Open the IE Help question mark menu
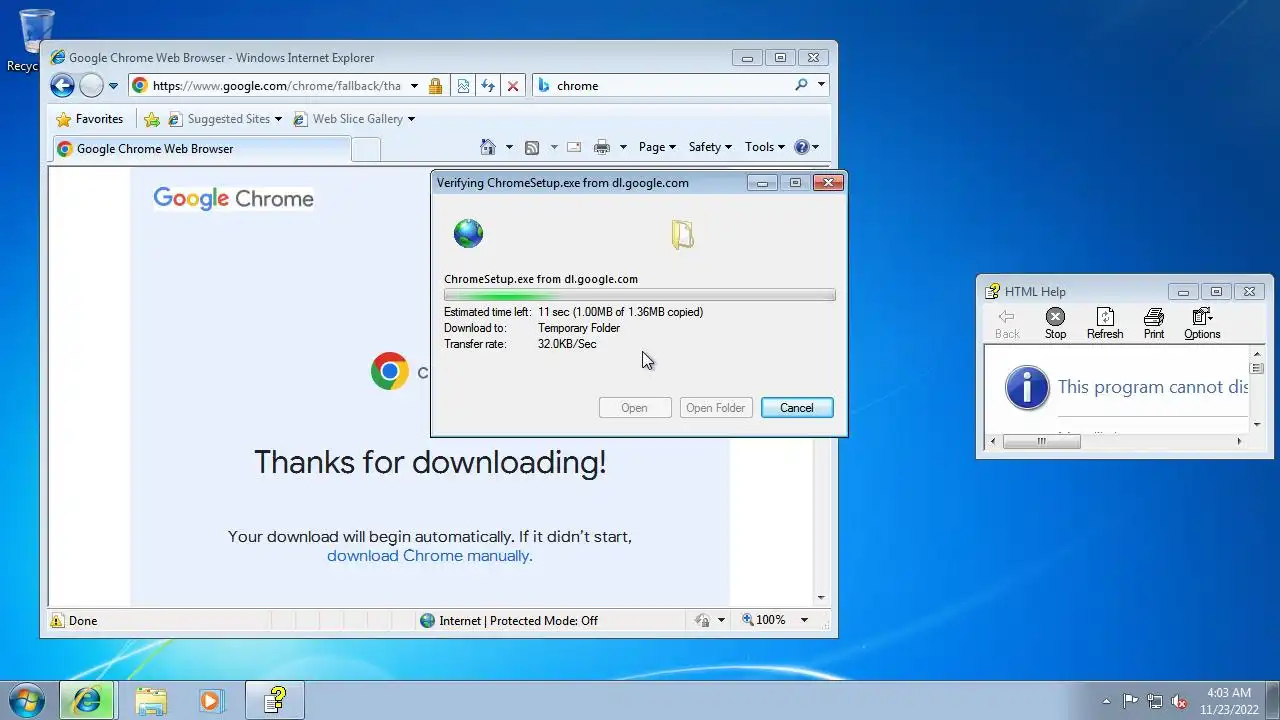Screen dimensions: 1280x720 (x=806, y=147)
